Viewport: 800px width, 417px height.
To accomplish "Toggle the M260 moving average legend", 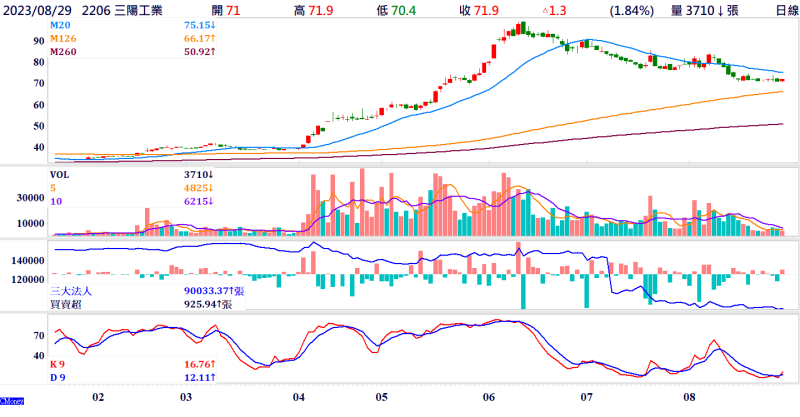I will (x=64, y=51).
